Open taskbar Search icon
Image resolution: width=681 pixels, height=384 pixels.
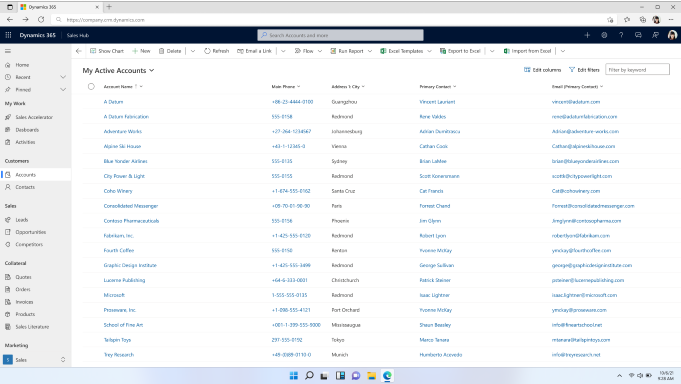click(x=309, y=375)
